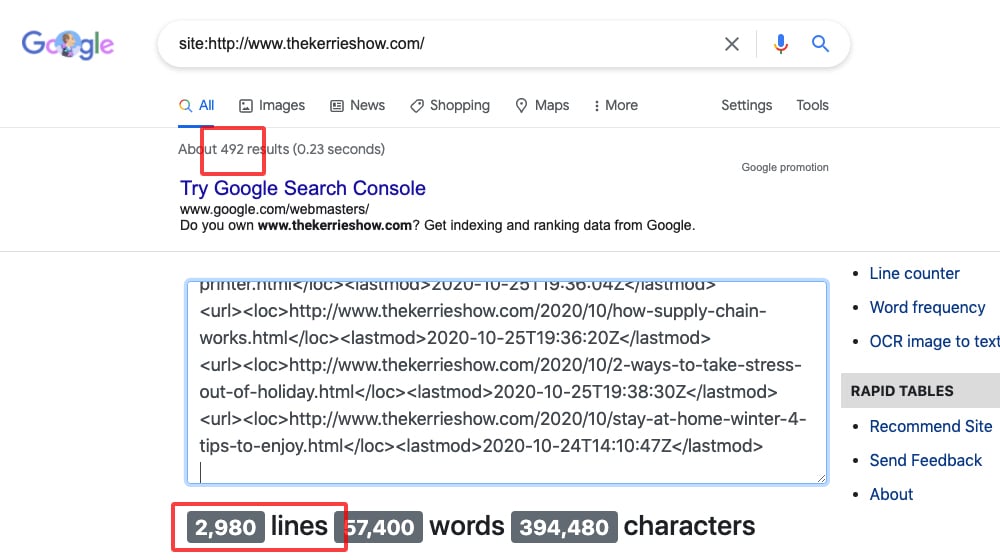Click the 57,400 words count badge
The width and height of the screenshot is (1000, 560).
tap(379, 527)
